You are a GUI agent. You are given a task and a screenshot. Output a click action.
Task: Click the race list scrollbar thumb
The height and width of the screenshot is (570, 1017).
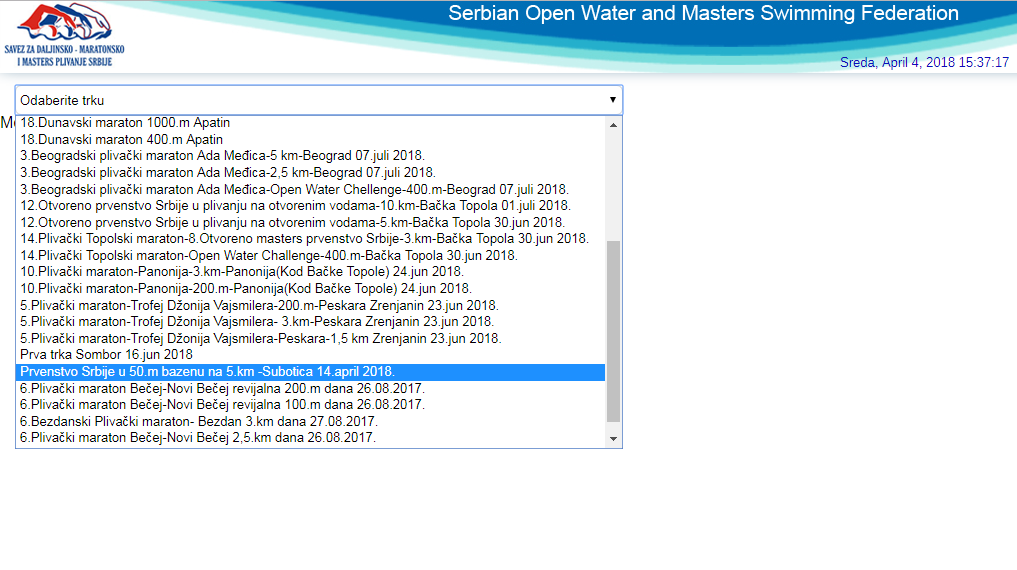pyautogui.click(x=614, y=330)
